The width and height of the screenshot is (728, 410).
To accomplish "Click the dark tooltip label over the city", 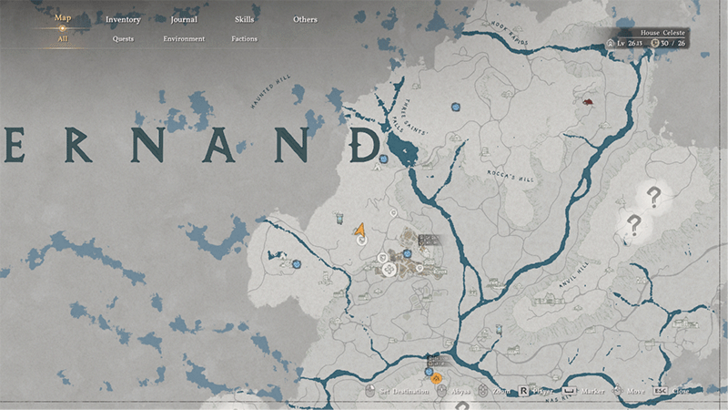I will [x=428, y=240].
